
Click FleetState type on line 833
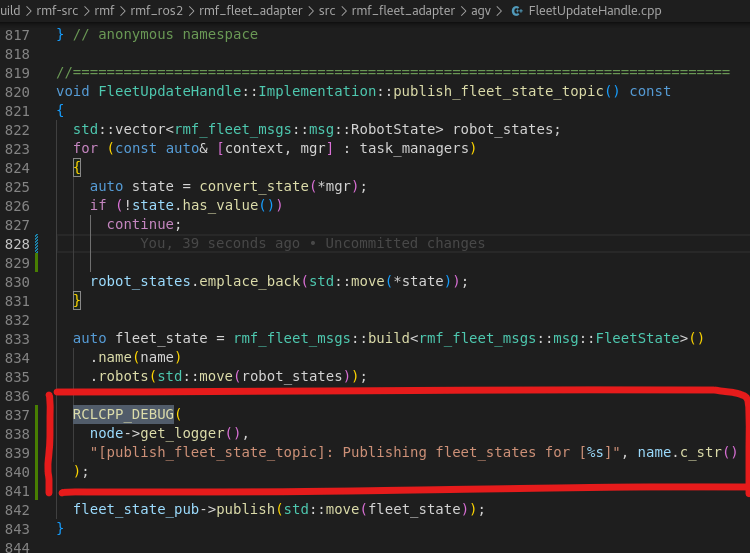638,338
